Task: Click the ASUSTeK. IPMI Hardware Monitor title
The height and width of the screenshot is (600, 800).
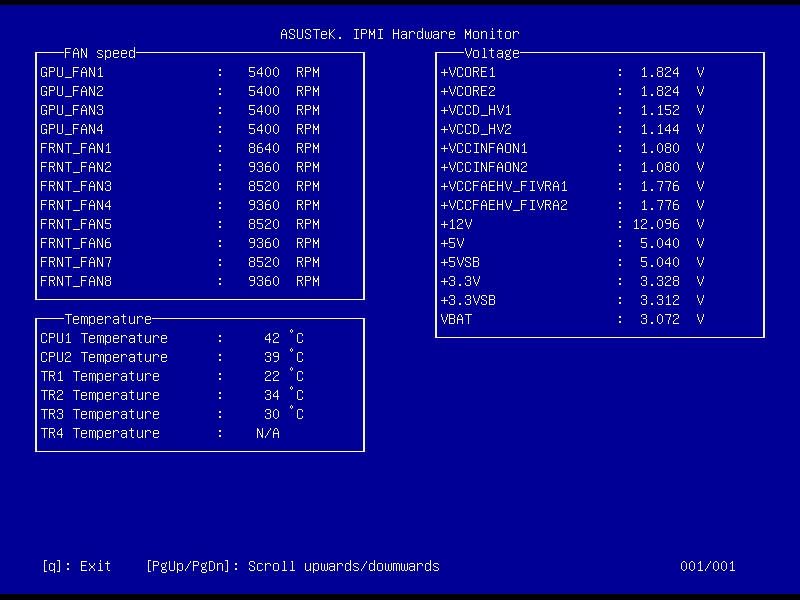Action: point(399,34)
